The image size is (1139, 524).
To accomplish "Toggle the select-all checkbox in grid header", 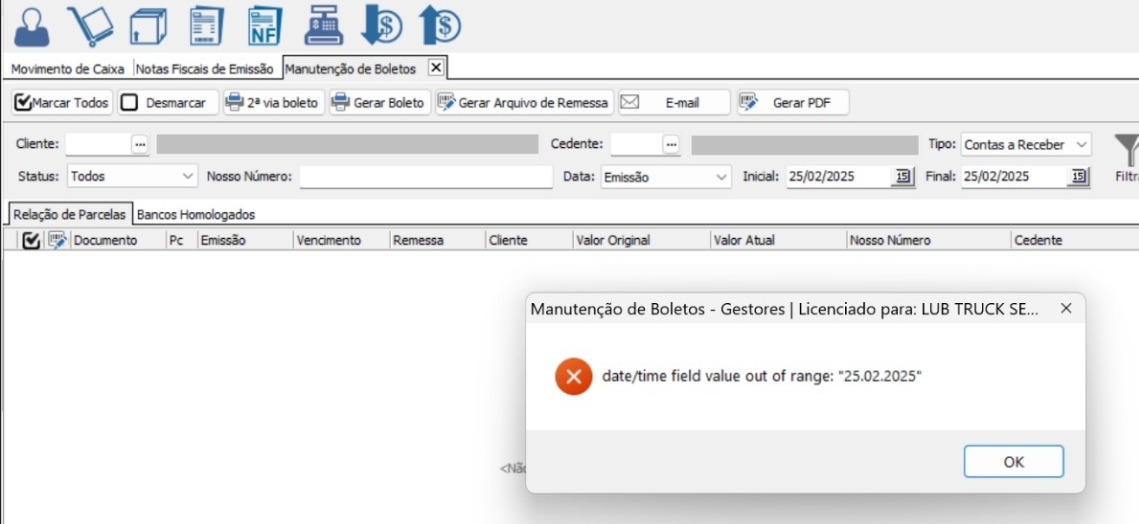I will 31,240.
